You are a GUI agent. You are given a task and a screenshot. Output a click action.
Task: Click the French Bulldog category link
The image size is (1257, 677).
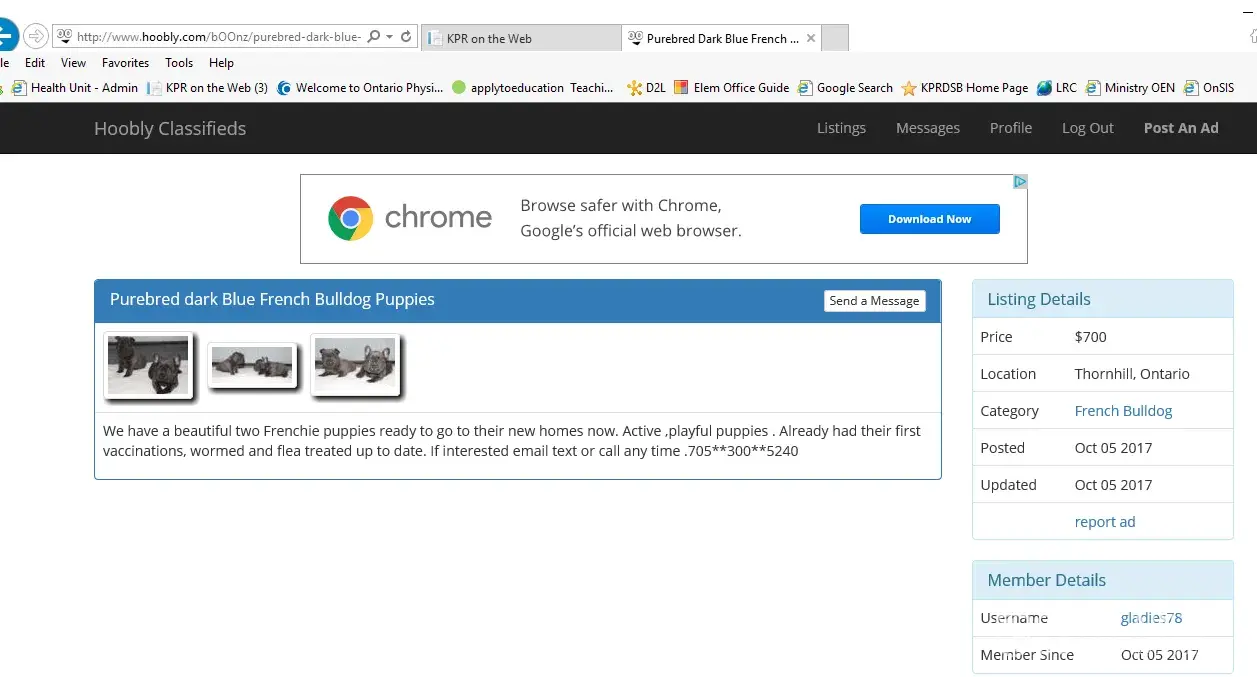1123,411
